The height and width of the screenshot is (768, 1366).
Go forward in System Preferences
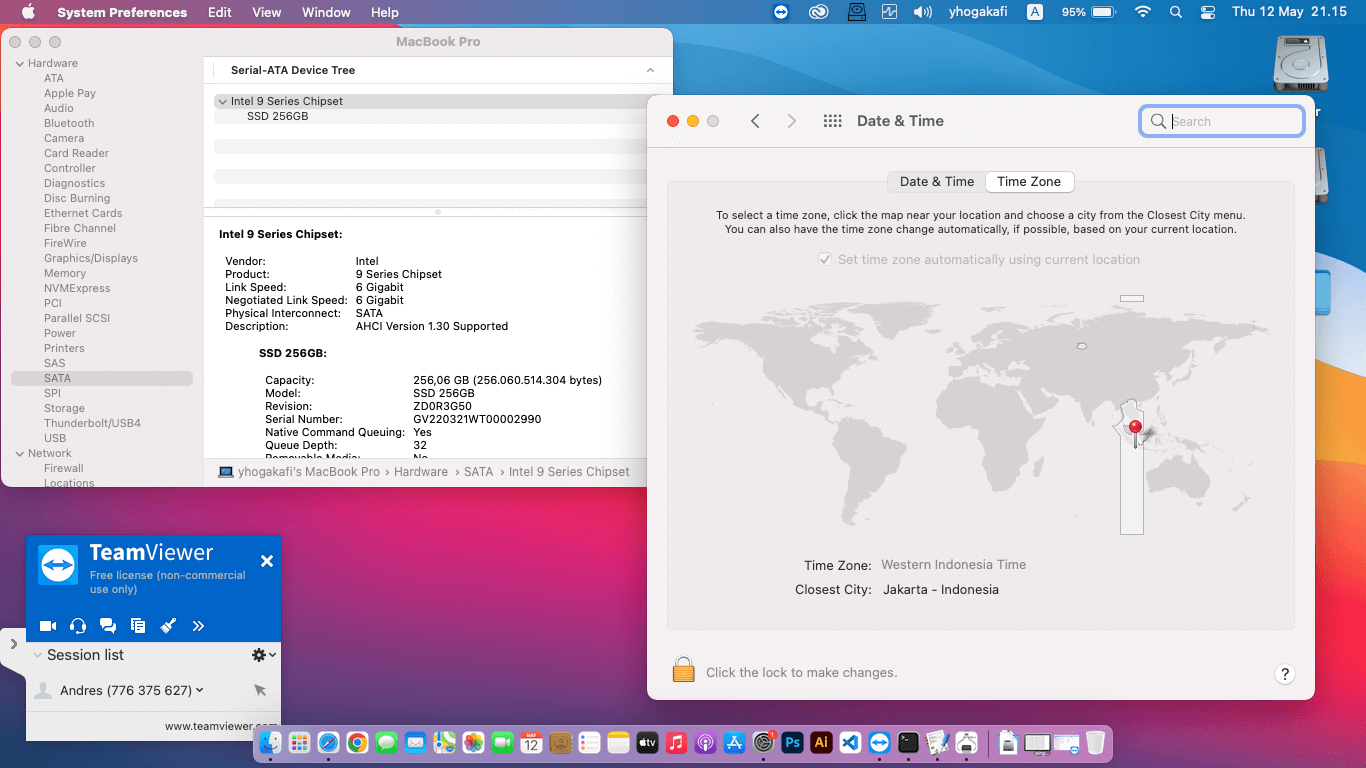[791, 121]
